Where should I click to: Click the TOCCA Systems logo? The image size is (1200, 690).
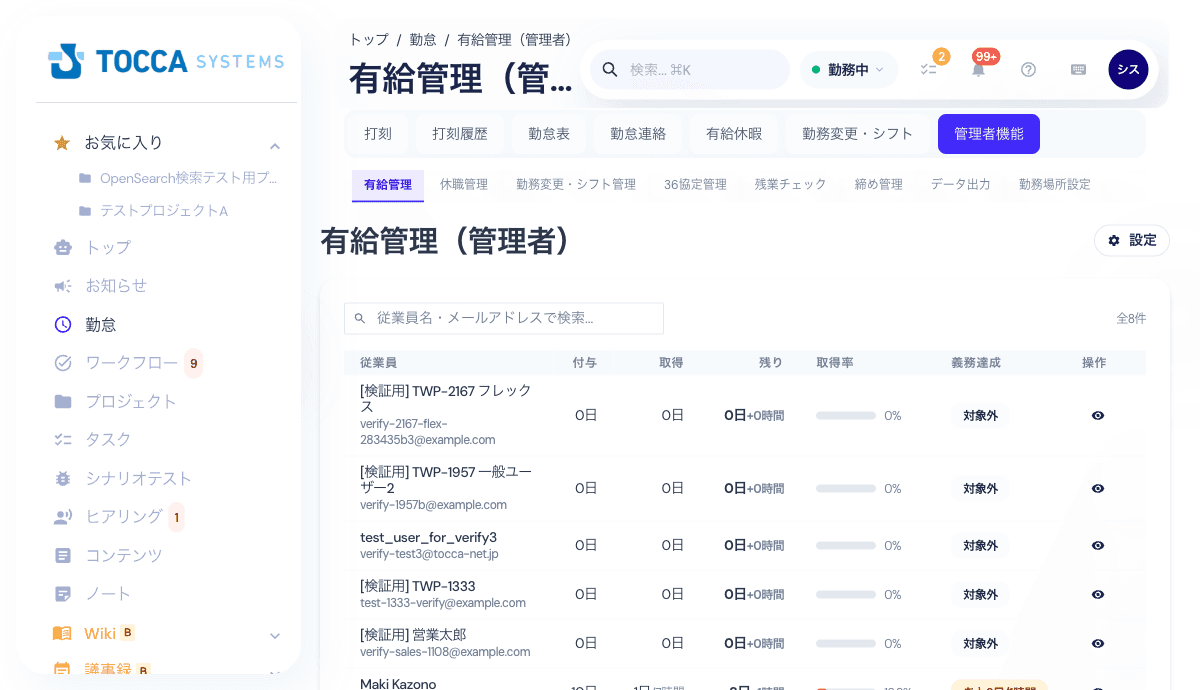[x=166, y=61]
